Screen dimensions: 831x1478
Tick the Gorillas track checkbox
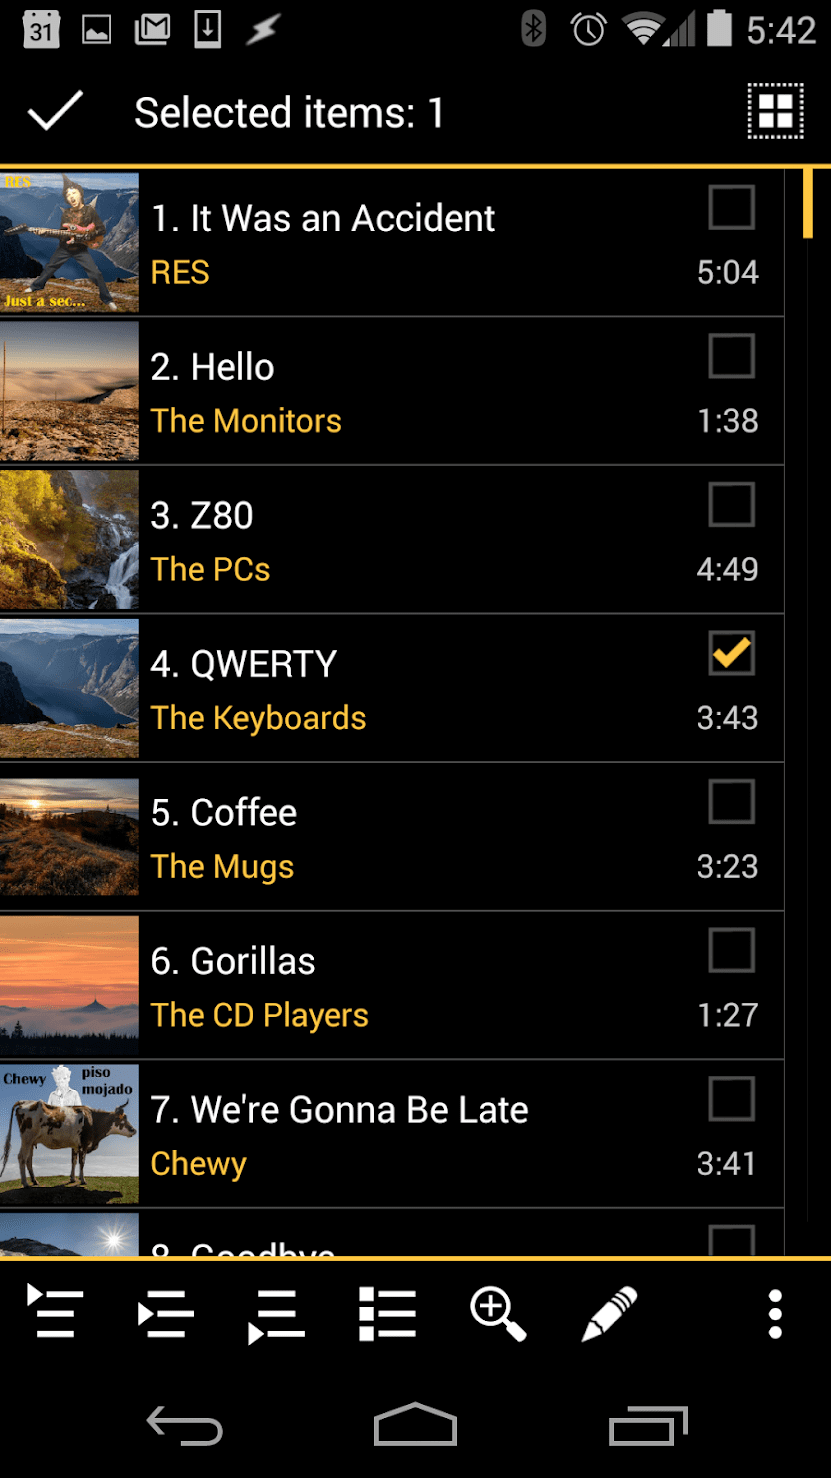point(732,950)
